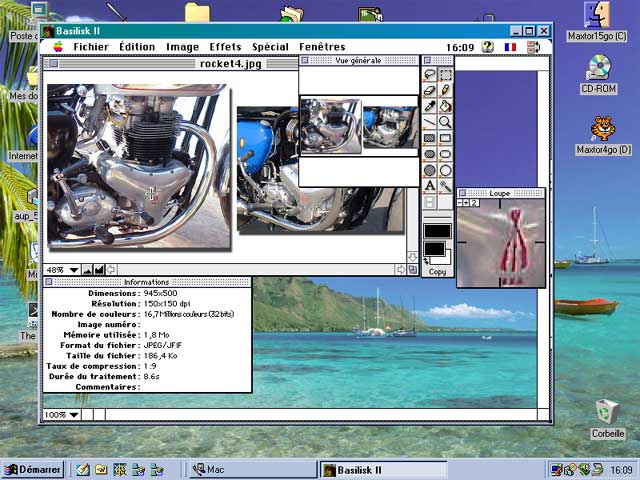640x480 pixels.
Task: Select the outlined rectangle tool
Action: (445, 138)
